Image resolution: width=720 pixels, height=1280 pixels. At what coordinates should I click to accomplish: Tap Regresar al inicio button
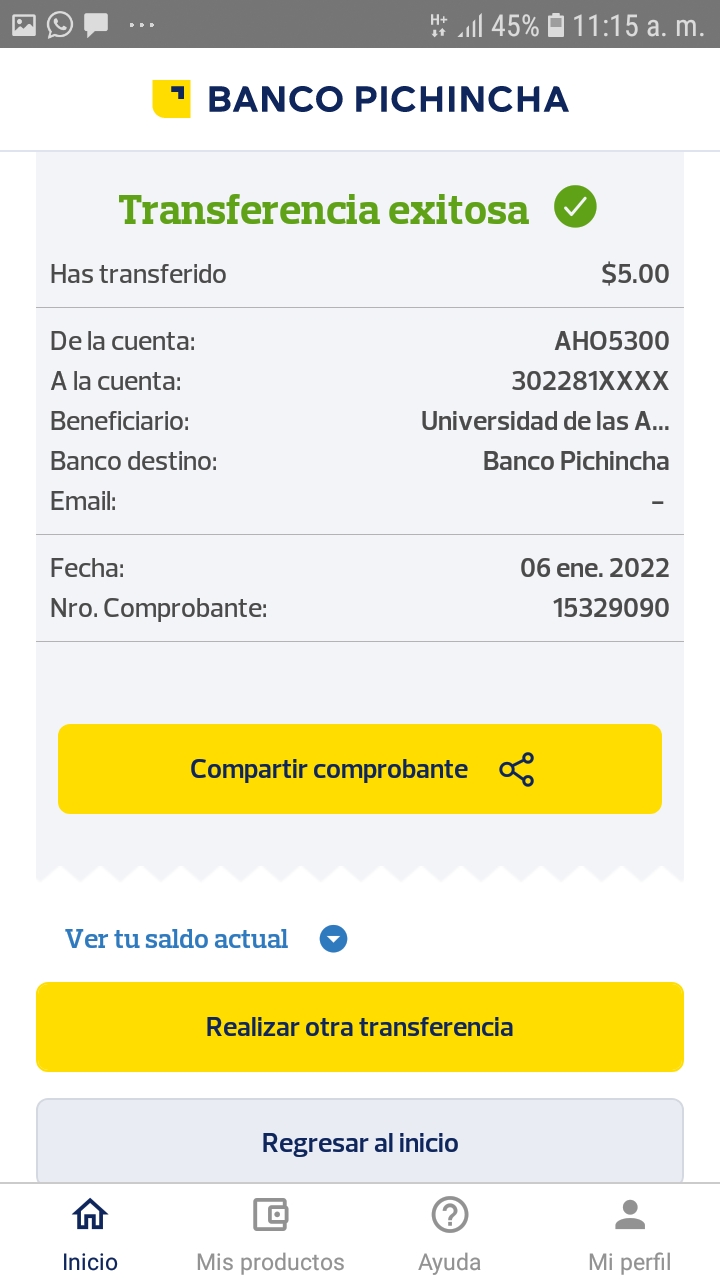click(360, 1142)
